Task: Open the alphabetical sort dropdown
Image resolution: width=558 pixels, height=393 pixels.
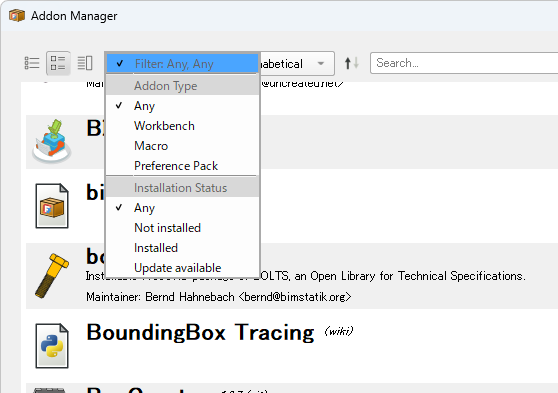Action: 297,64
